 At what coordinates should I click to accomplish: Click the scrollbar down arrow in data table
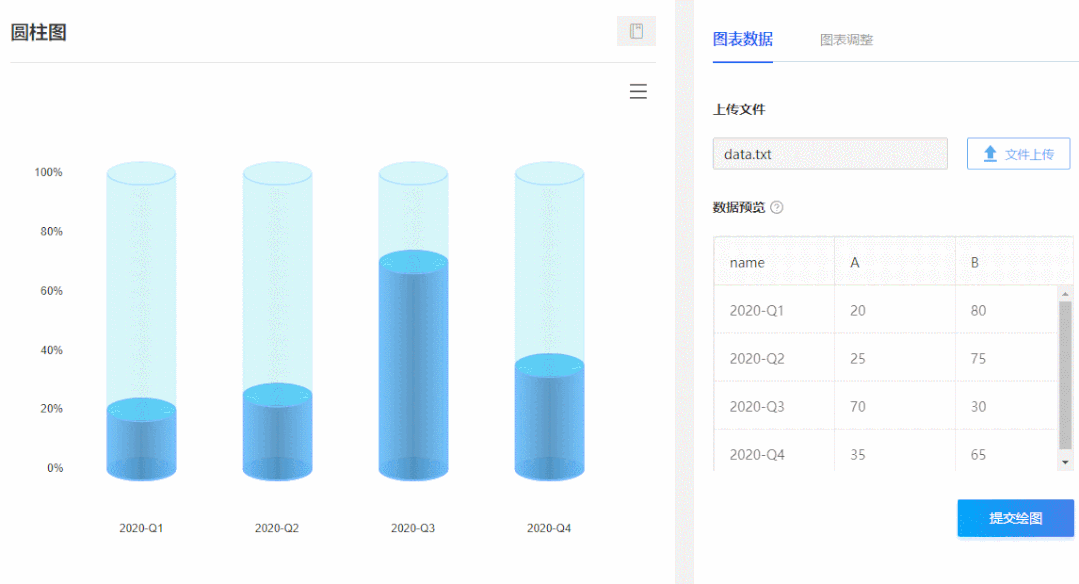[x=1065, y=462]
